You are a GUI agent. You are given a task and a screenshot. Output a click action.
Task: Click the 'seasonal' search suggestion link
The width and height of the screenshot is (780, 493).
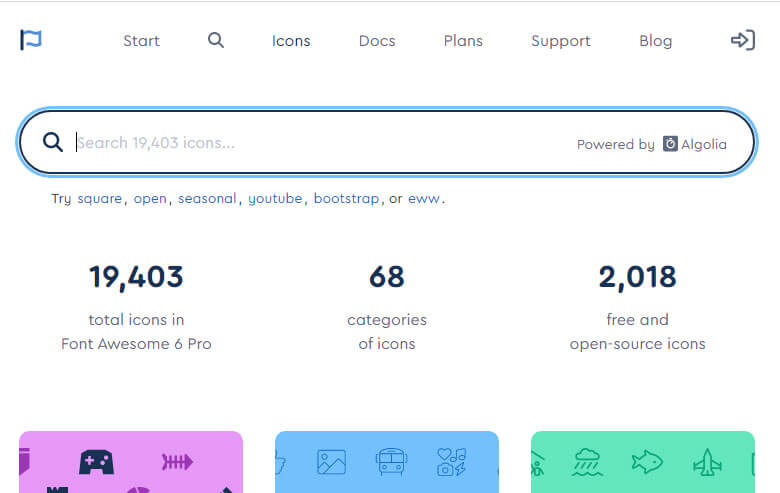click(208, 198)
